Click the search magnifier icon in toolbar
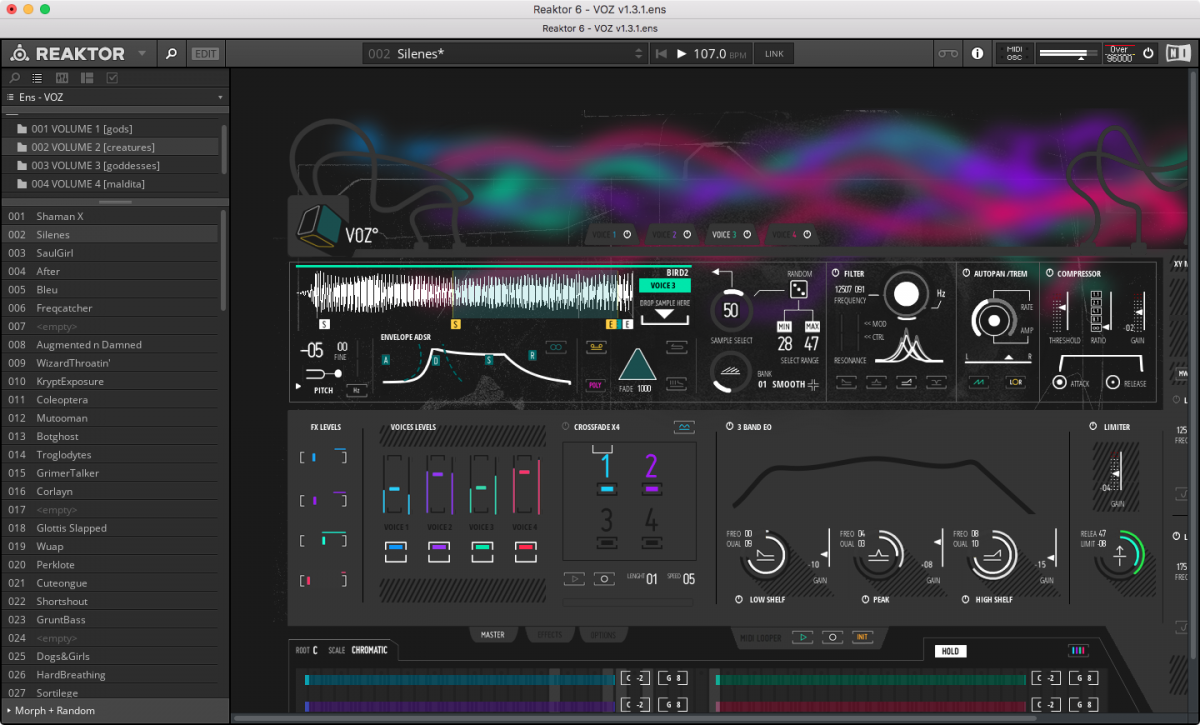 (x=171, y=54)
